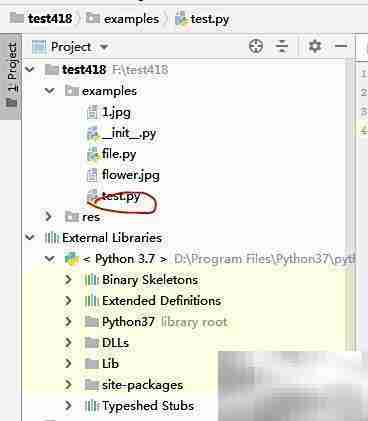Click the res folder icon
The width and height of the screenshot is (368, 421).
pos(72,217)
